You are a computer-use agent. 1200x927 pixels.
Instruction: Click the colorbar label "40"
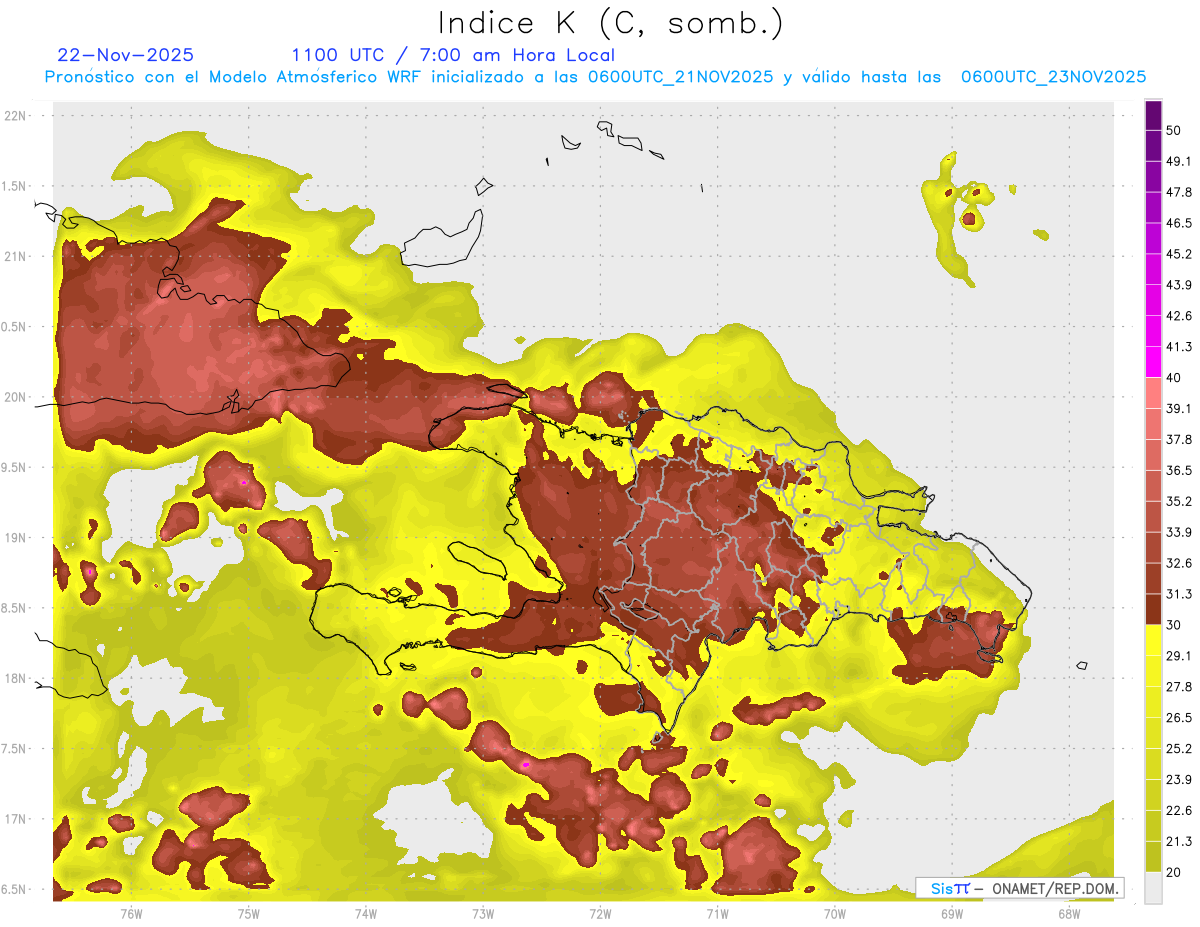pyautogui.click(x=1174, y=378)
